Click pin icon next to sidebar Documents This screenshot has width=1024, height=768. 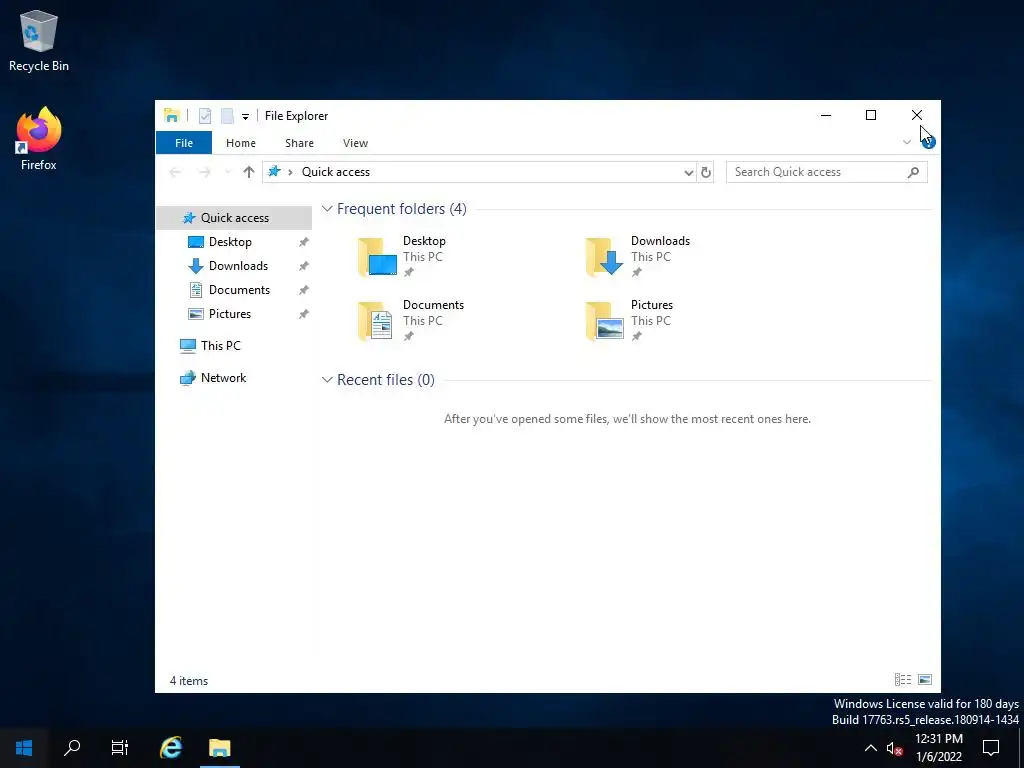[x=304, y=290]
